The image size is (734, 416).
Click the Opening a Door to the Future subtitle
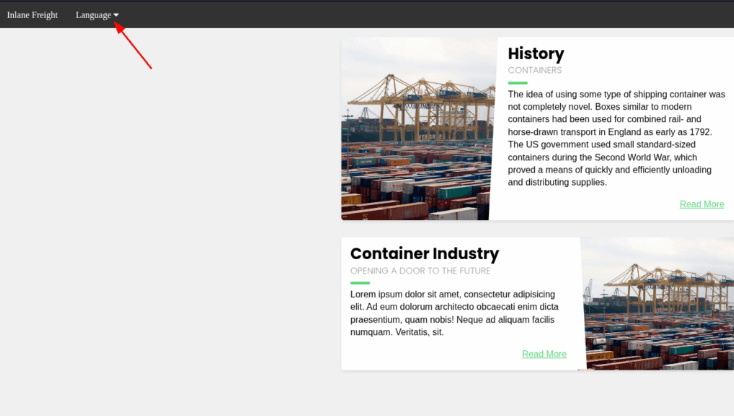420,271
